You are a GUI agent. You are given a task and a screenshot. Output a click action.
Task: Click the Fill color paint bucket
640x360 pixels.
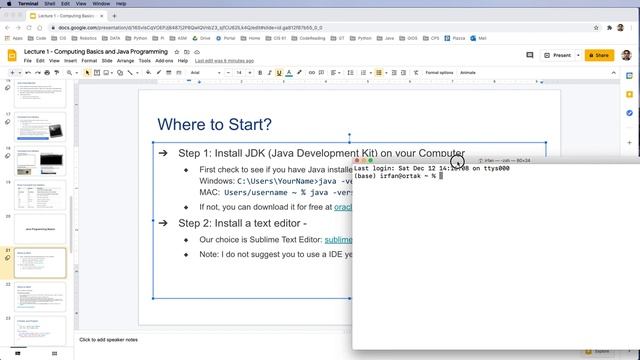(x=148, y=73)
